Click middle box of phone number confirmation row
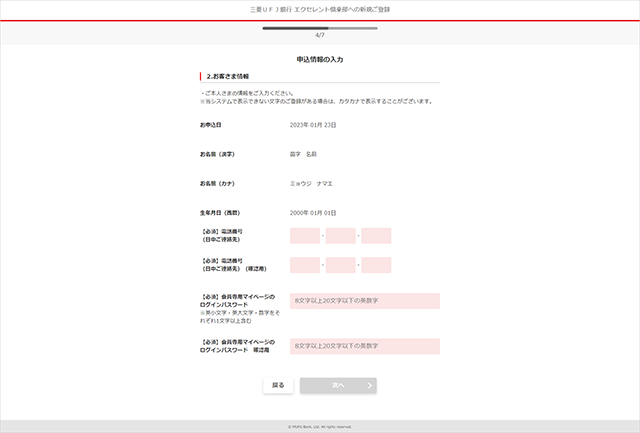 341,265
